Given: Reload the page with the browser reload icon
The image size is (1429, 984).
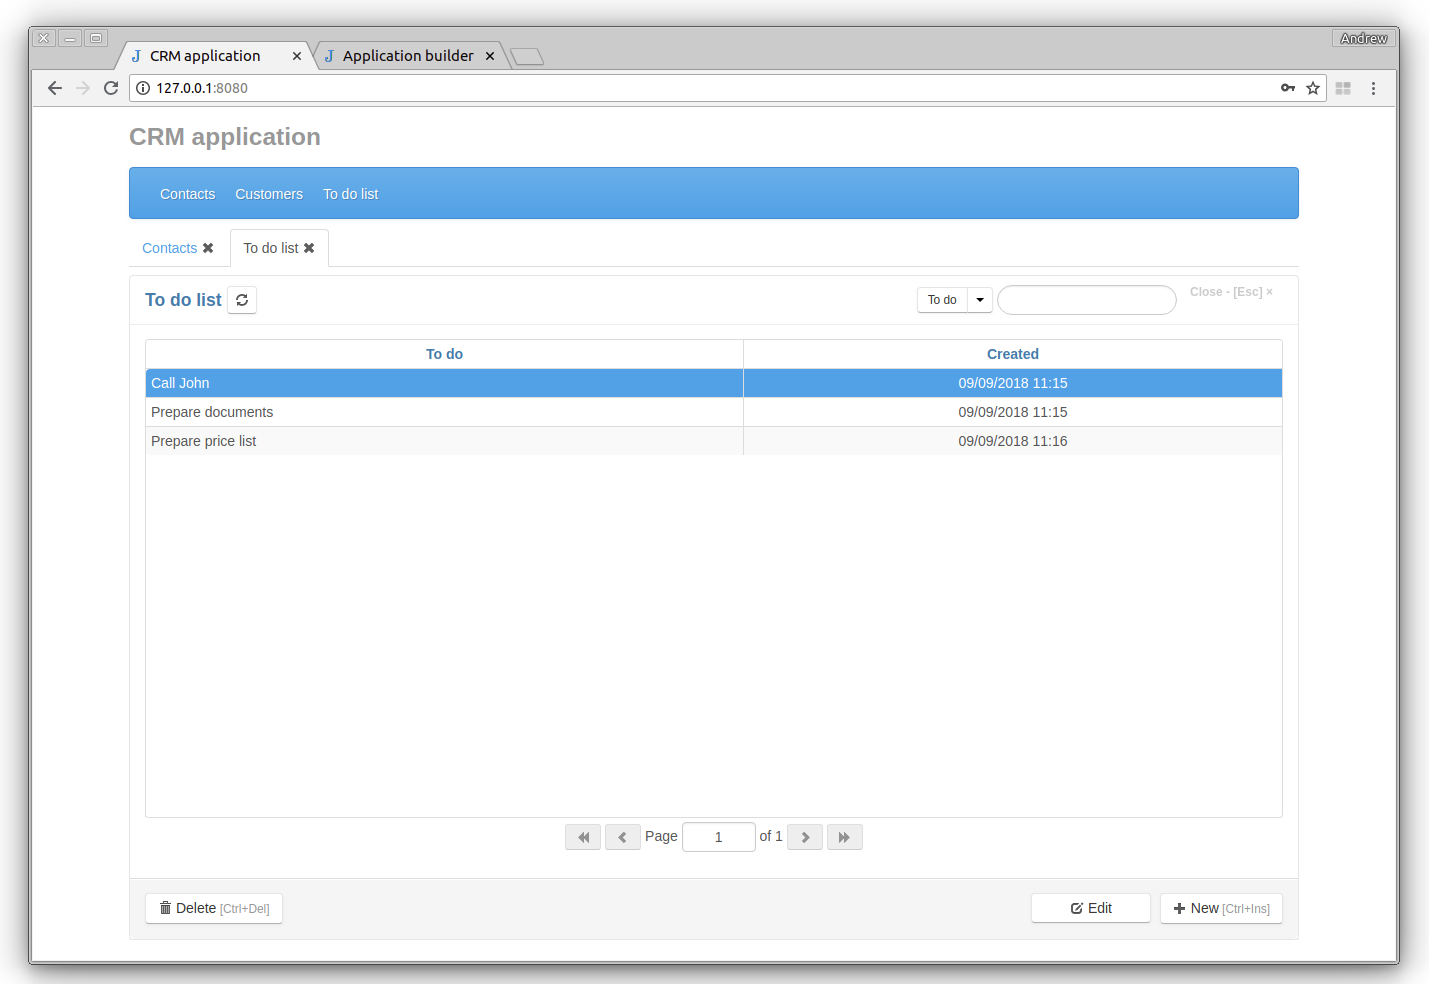Looking at the screenshot, I should point(111,88).
